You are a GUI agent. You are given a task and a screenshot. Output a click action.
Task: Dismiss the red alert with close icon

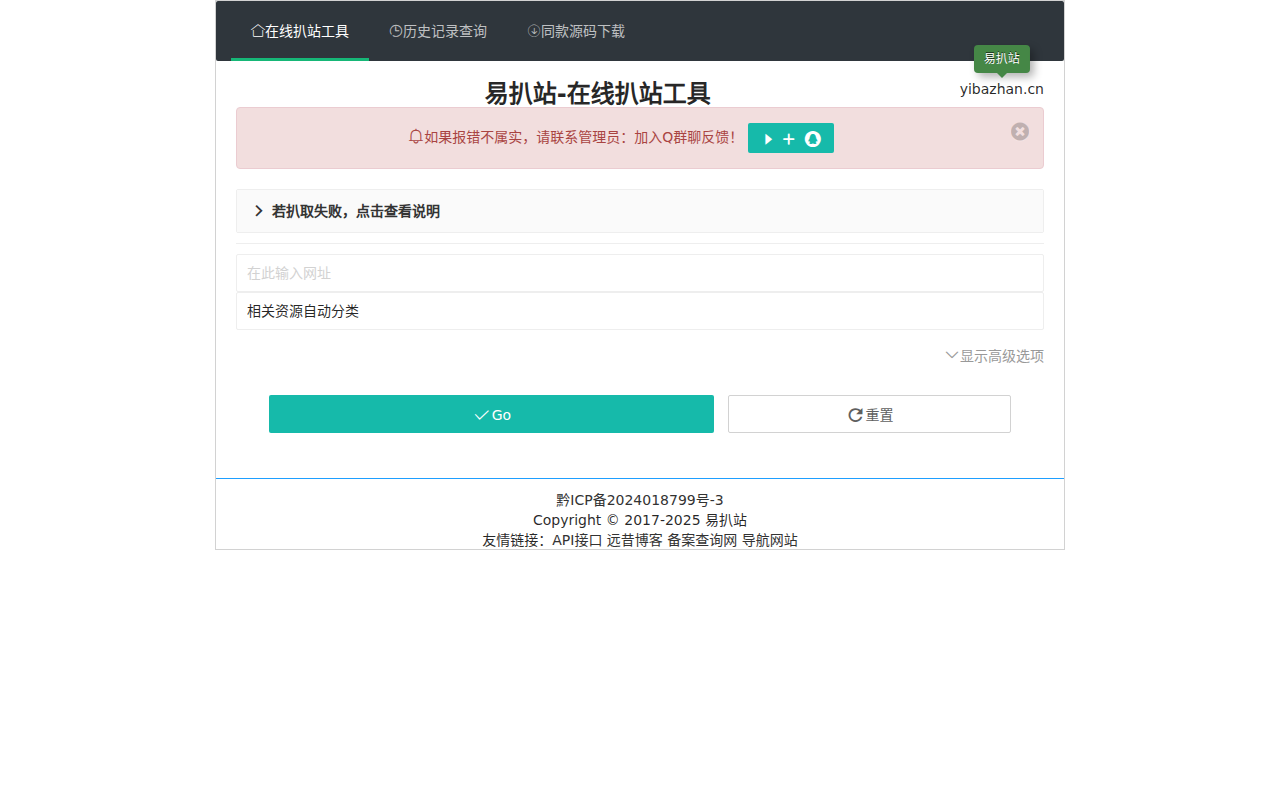tap(1020, 131)
